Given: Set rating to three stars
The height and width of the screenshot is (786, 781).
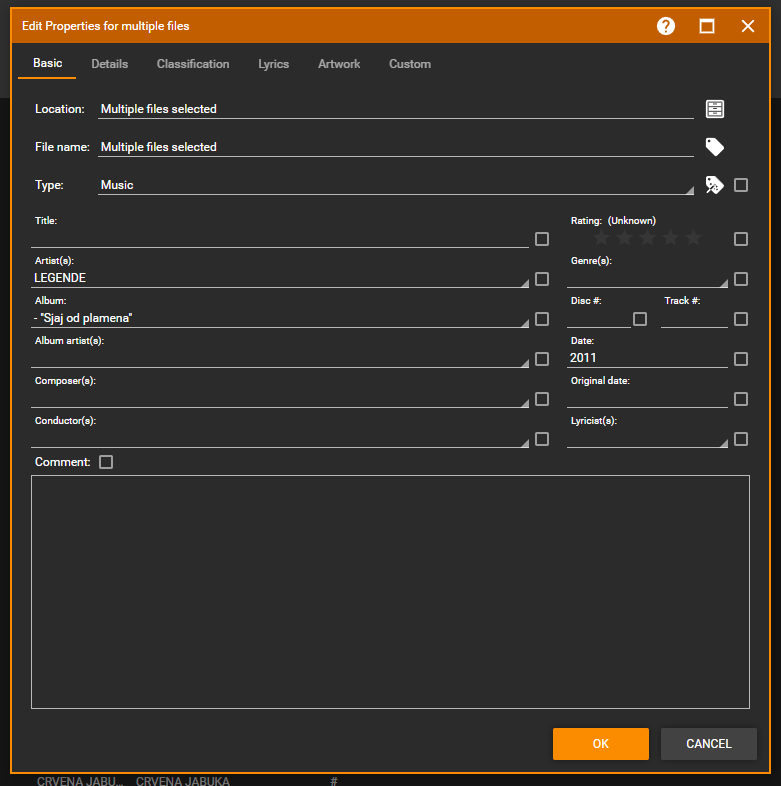Looking at the screenshot, I should coord(647,238).
